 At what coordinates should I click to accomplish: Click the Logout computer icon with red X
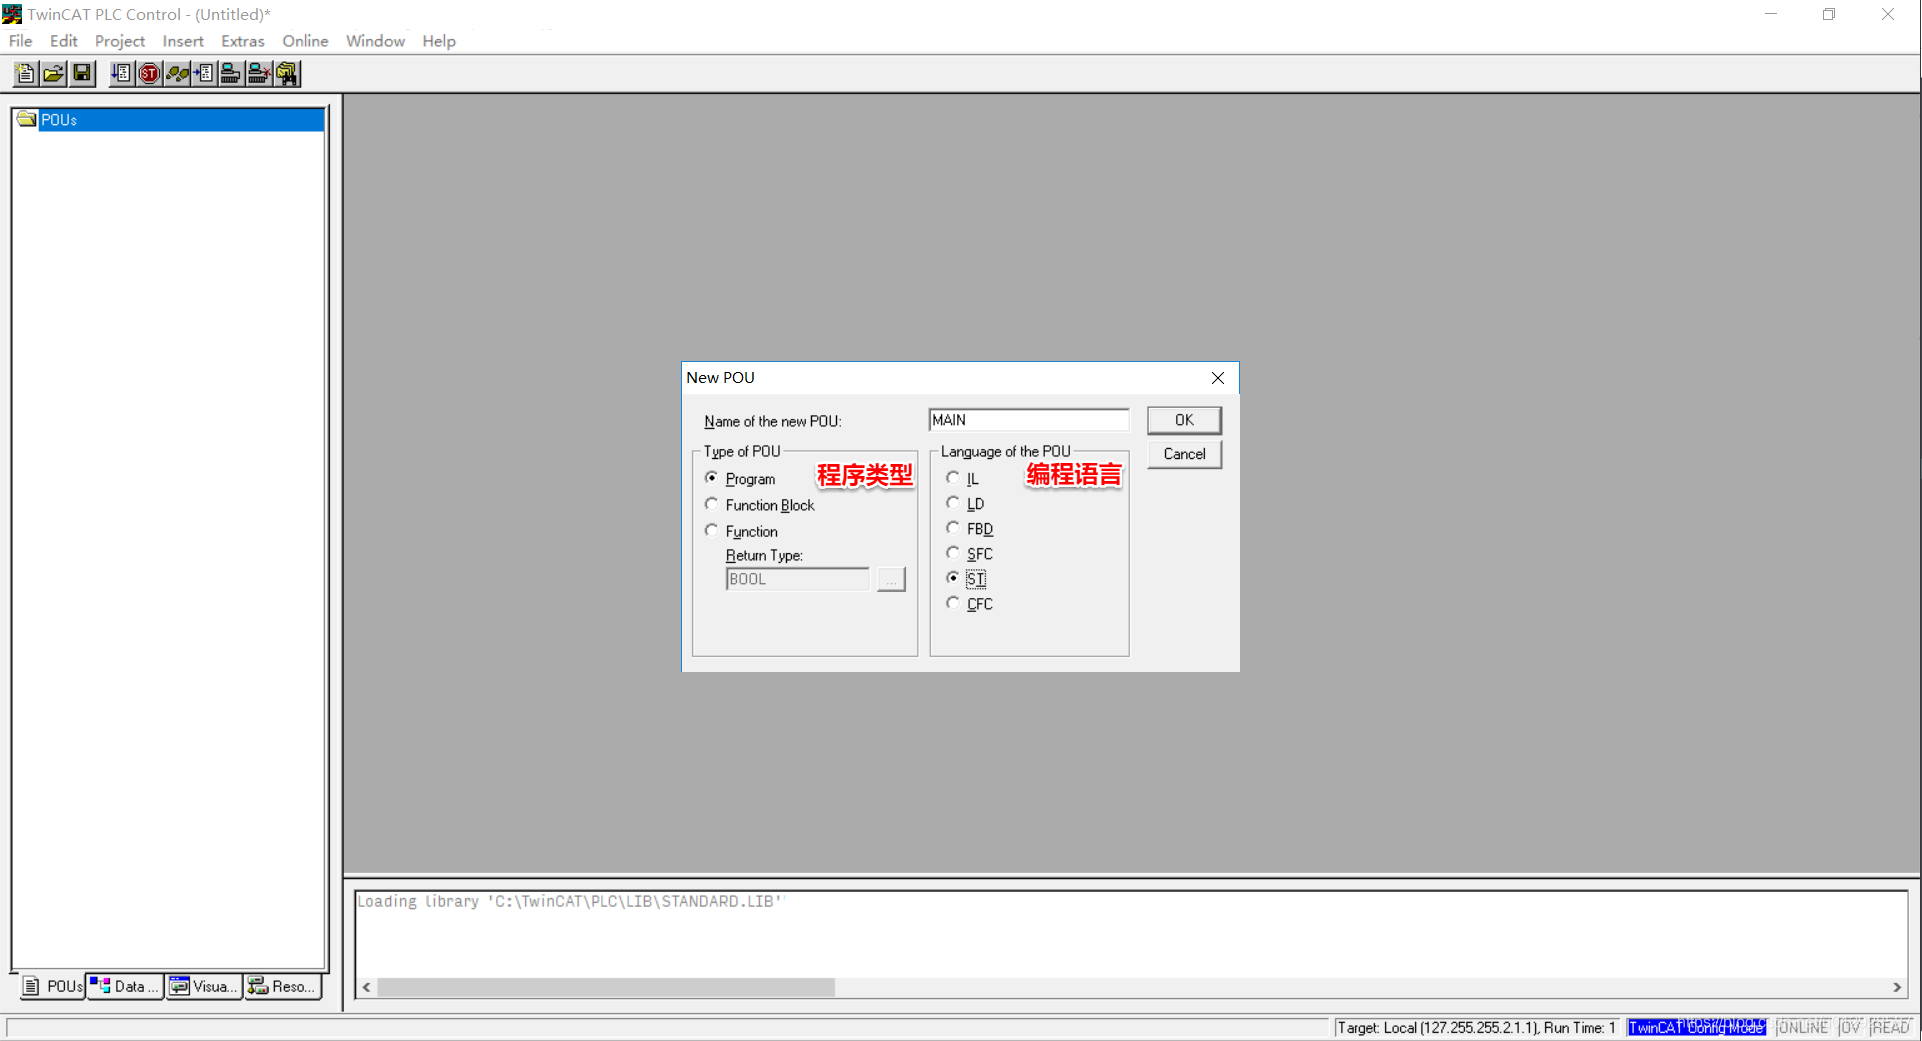(x=259, y=73)
